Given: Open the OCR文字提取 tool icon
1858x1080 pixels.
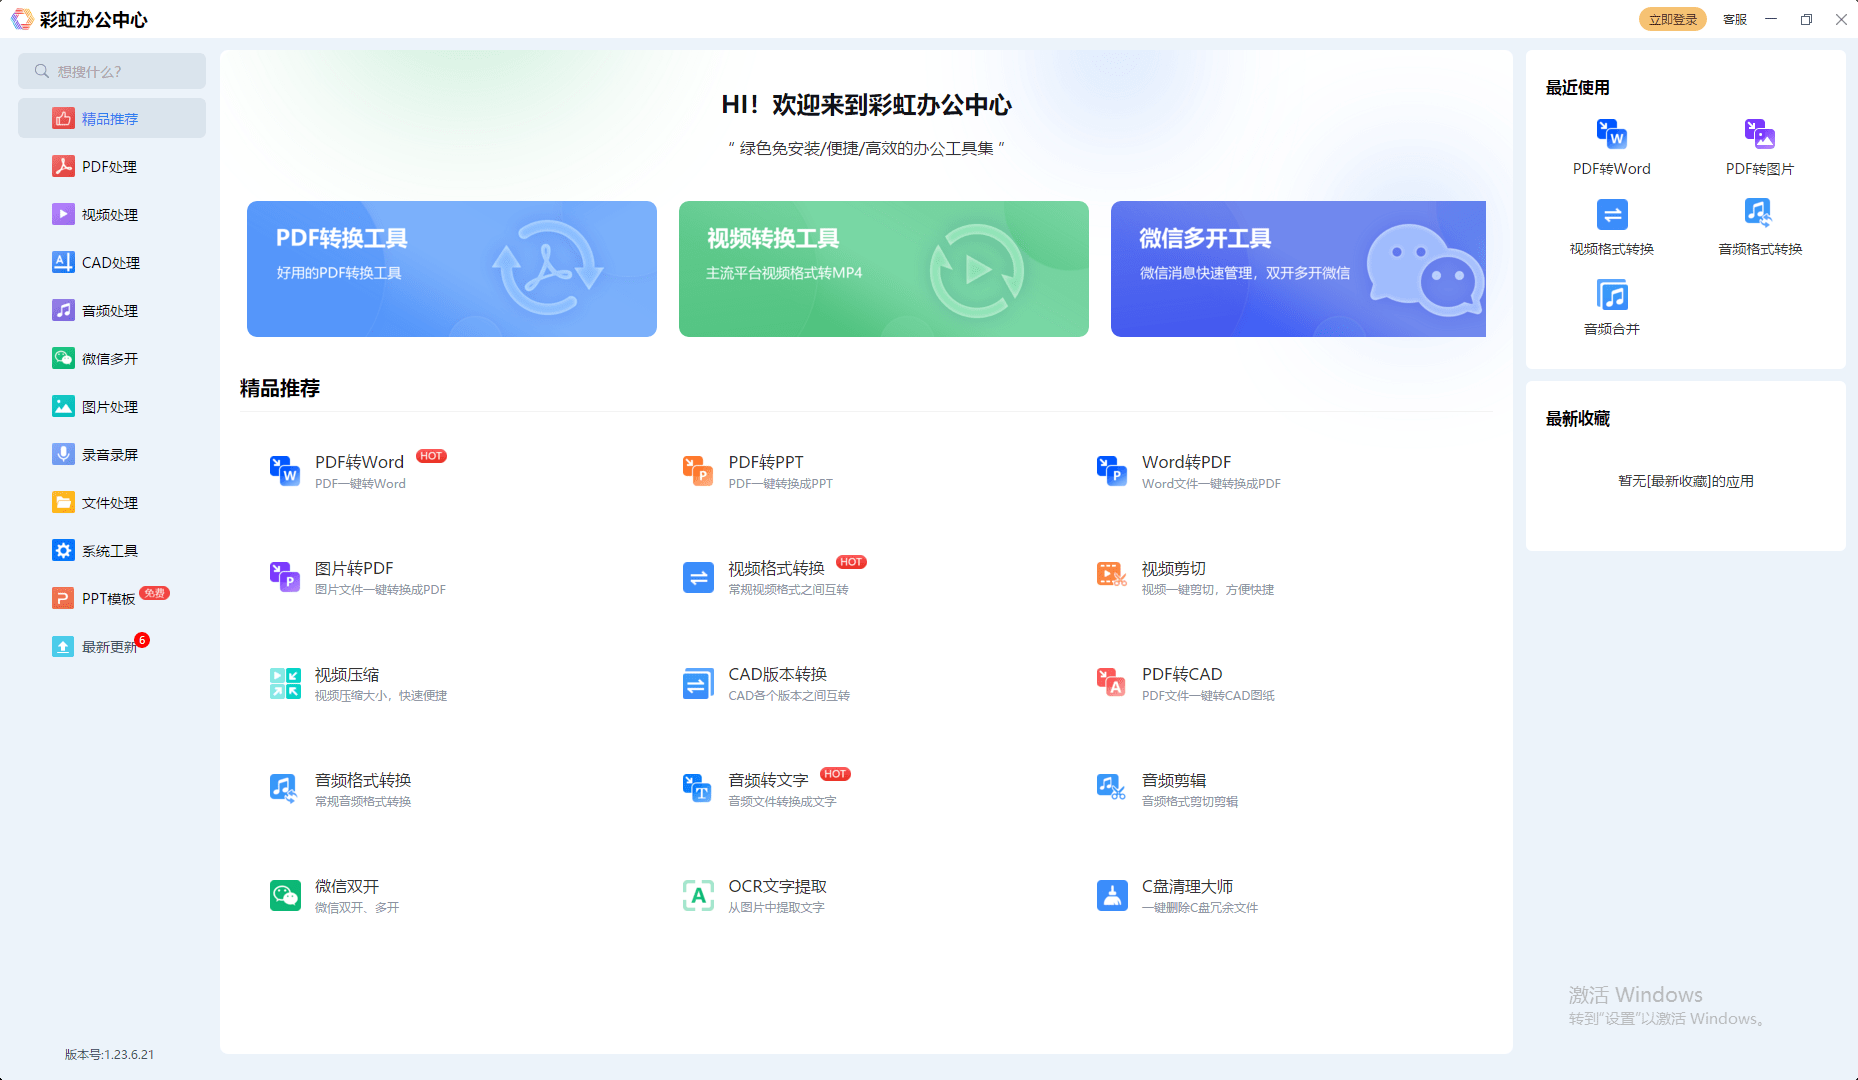Looking at the screenshot, I should coord(698,895).
